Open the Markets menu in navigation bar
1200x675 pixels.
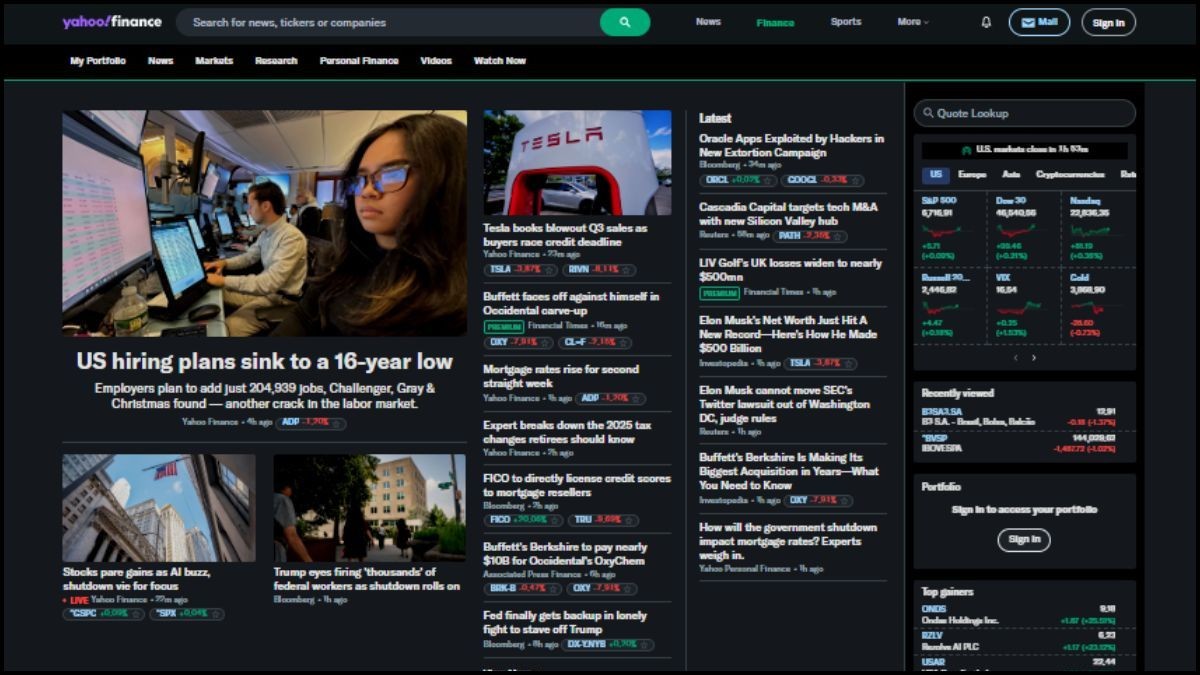pyautogui.click(x=214, y=61)
